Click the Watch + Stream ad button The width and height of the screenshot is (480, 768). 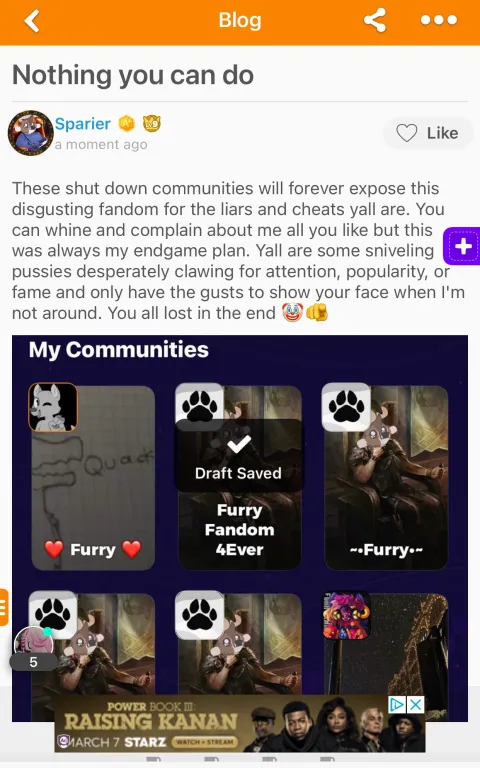[204, 742]
